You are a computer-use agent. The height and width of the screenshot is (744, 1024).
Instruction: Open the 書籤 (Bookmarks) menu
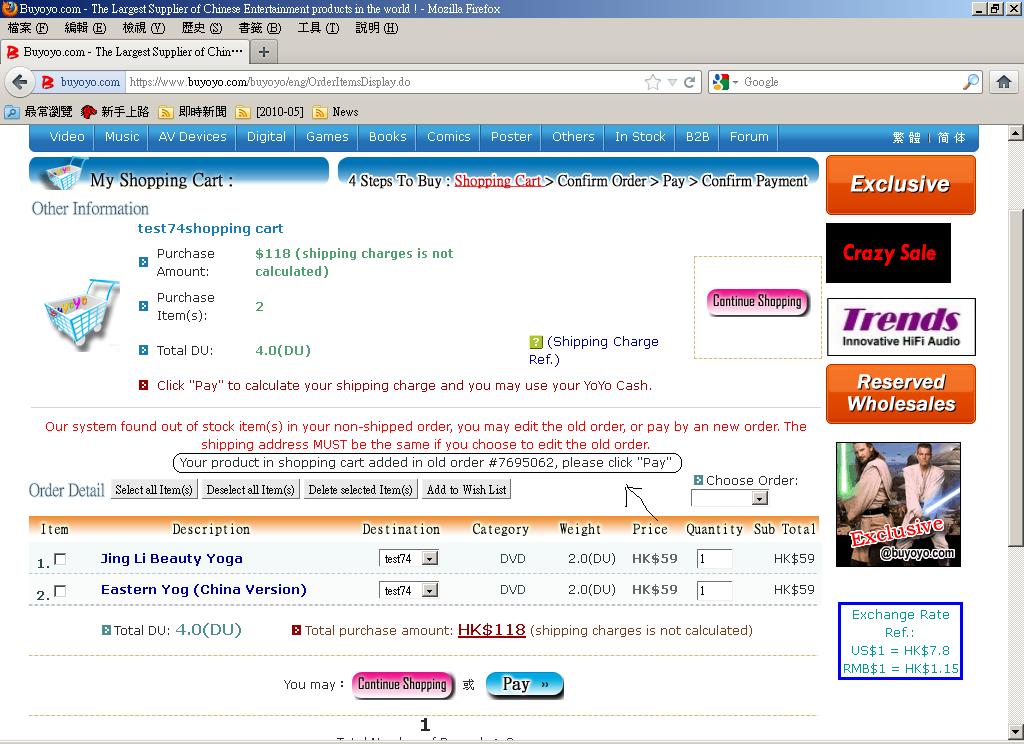(x=259, y=28)
